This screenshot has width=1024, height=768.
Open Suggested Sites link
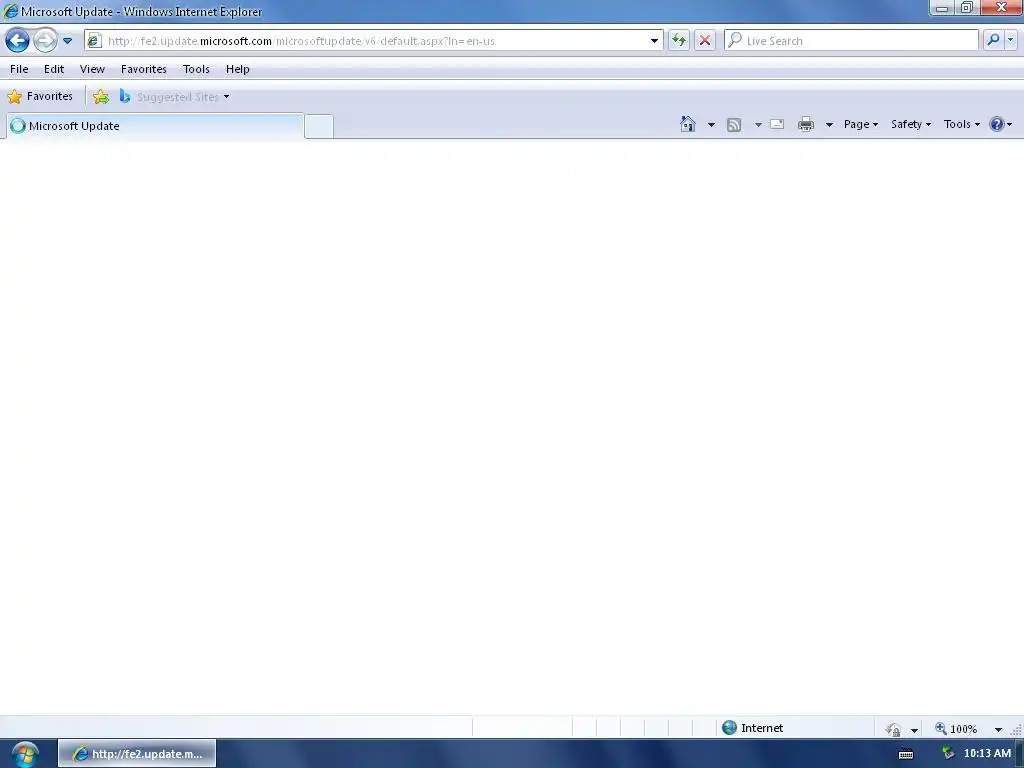click(x=174, y=97)
